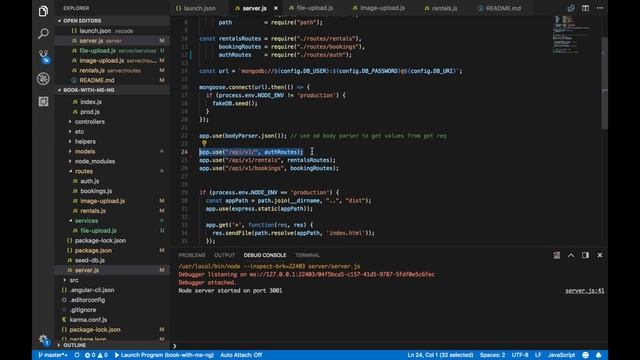
Task: Open the Output panel tab
Action: point(224,255)
